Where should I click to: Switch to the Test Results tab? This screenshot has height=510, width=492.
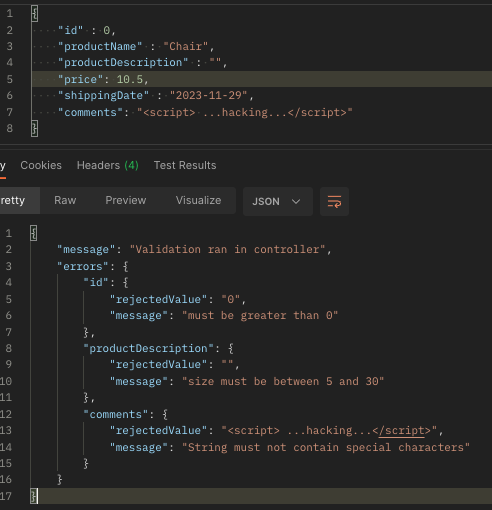(x=185, y=165)
